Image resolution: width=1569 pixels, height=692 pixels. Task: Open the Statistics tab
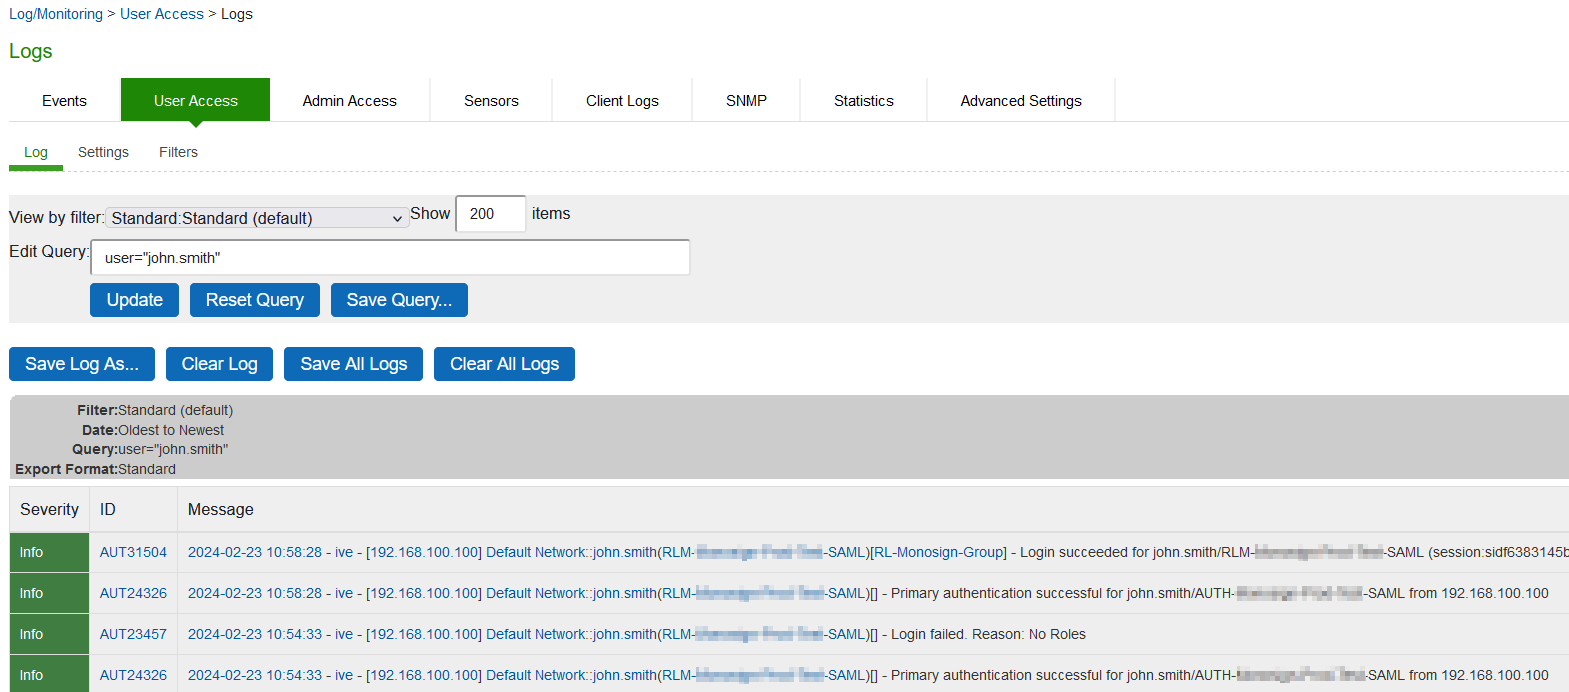click(863, 101)
